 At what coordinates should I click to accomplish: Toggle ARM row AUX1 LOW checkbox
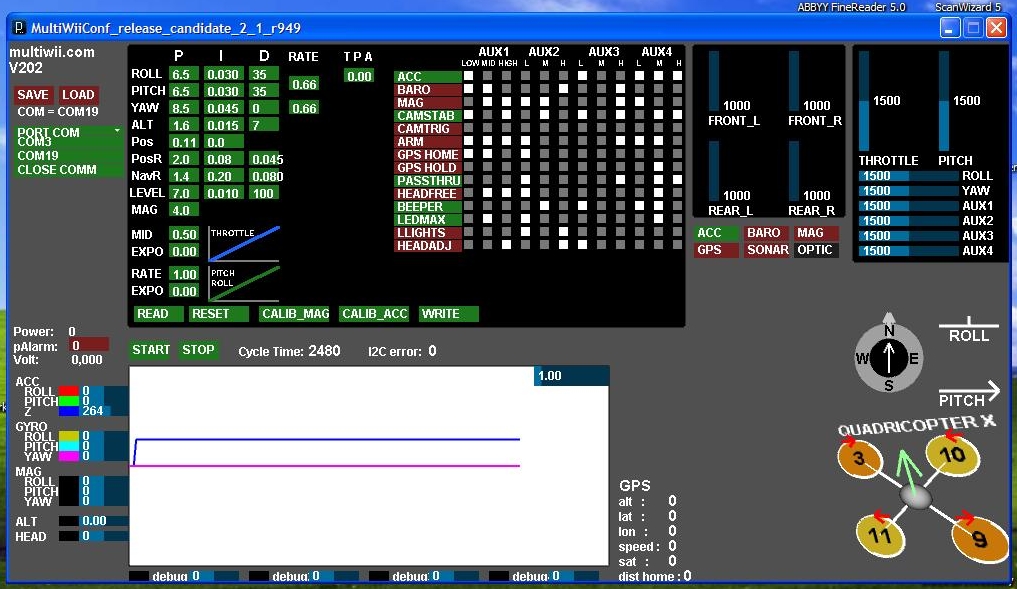(468, 141)
